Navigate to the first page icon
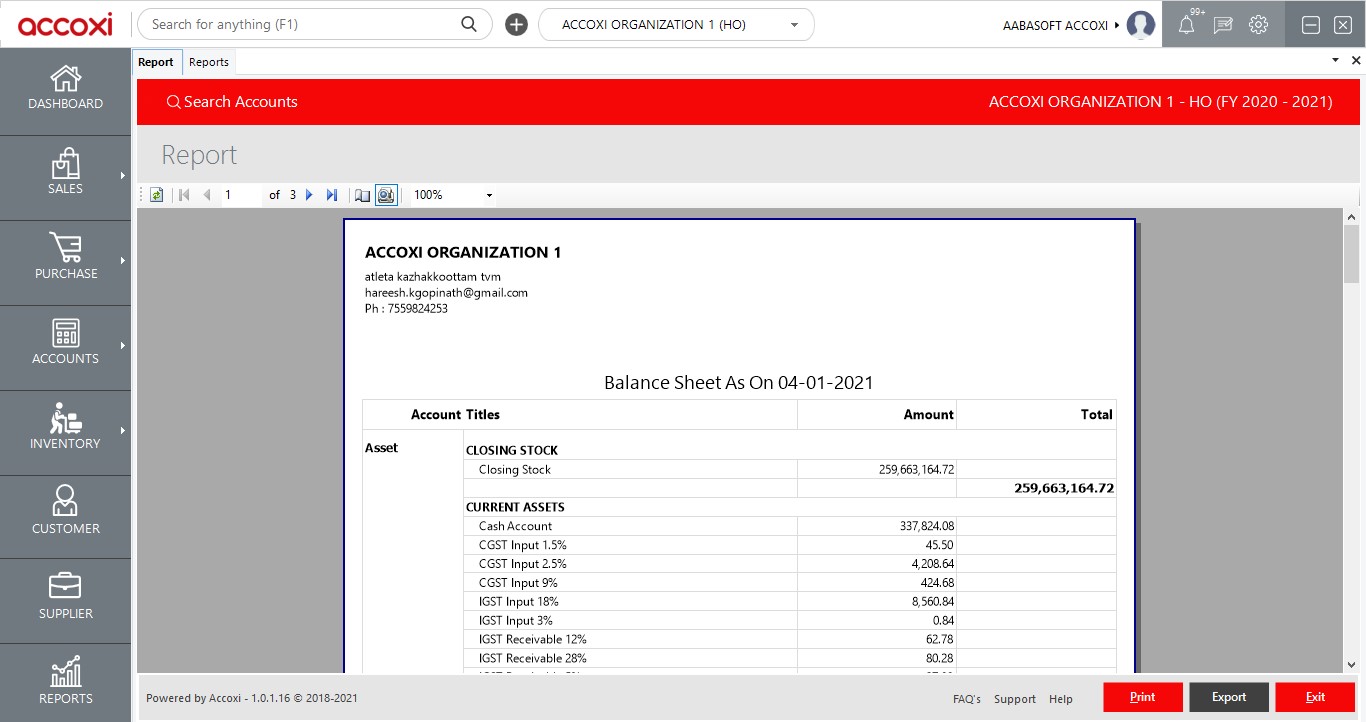 (x=183, y=195)
